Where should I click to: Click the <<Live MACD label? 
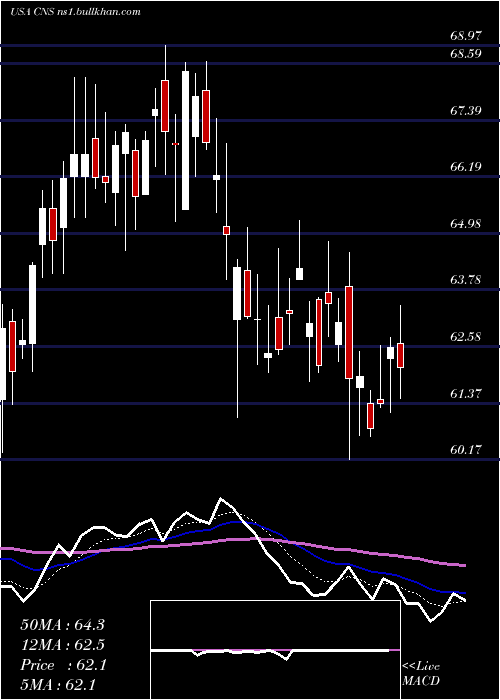tap(421, 673)
